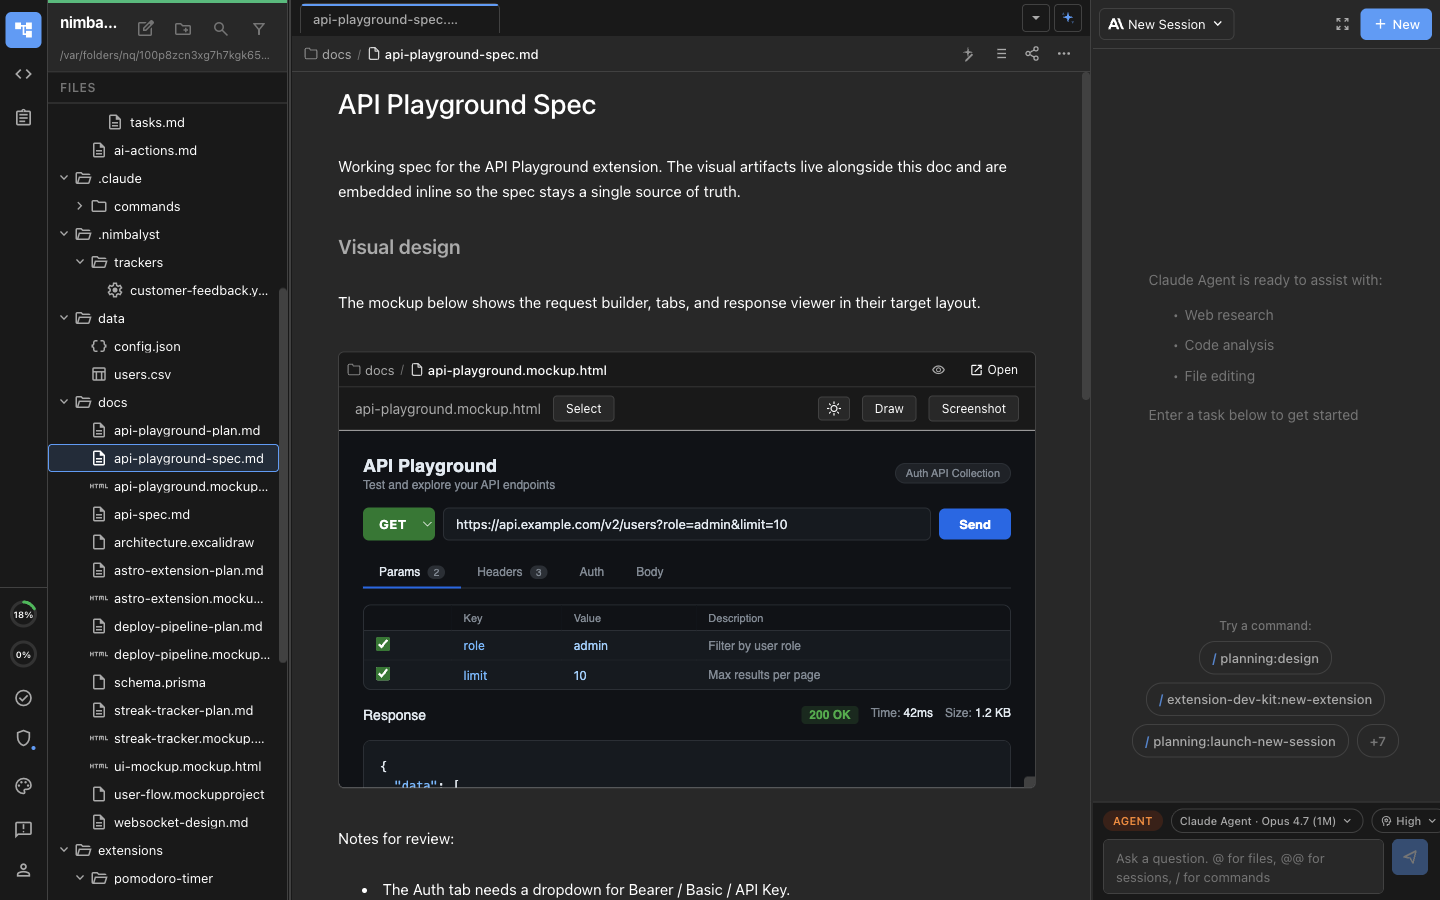Image resolution: width=1440 pixels, height=900 pixels.
Task: Open the GET method dropdown
Action: point(399,524)
